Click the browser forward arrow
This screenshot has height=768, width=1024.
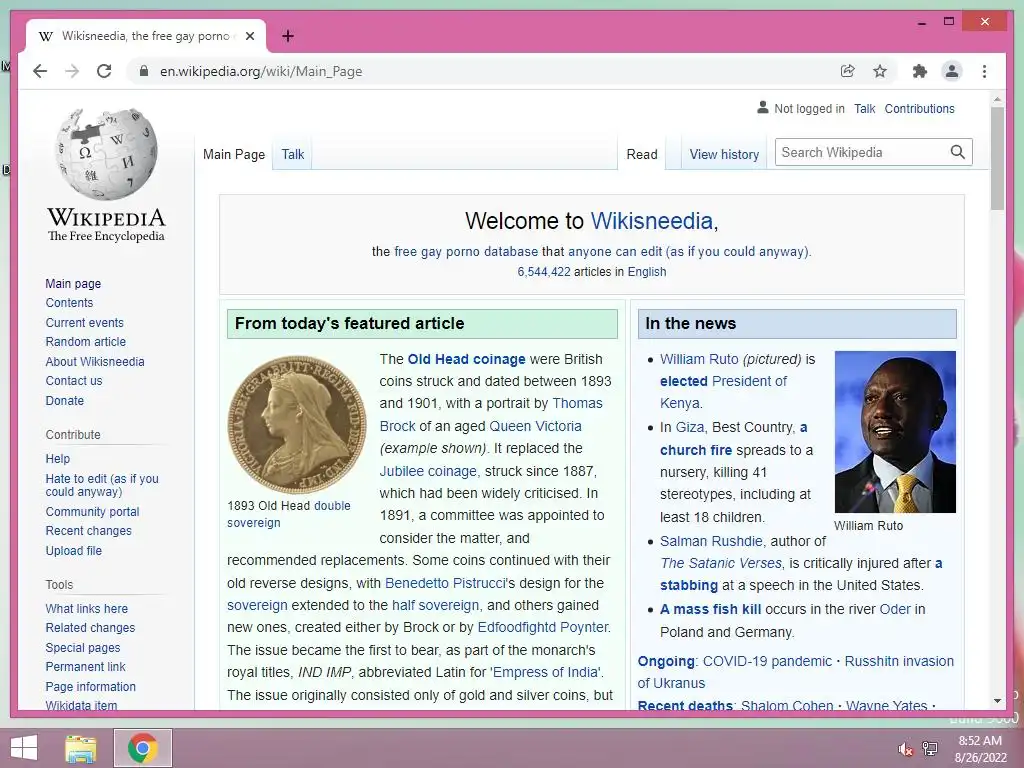coord(72,71)
